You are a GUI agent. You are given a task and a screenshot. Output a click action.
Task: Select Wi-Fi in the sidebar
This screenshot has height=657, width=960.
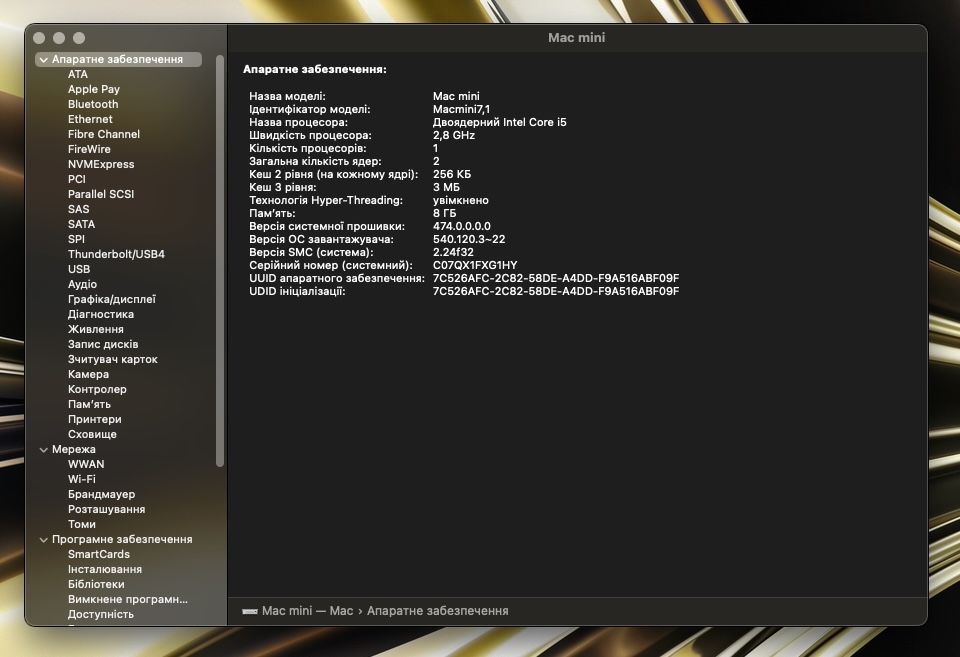click(81, 479)
